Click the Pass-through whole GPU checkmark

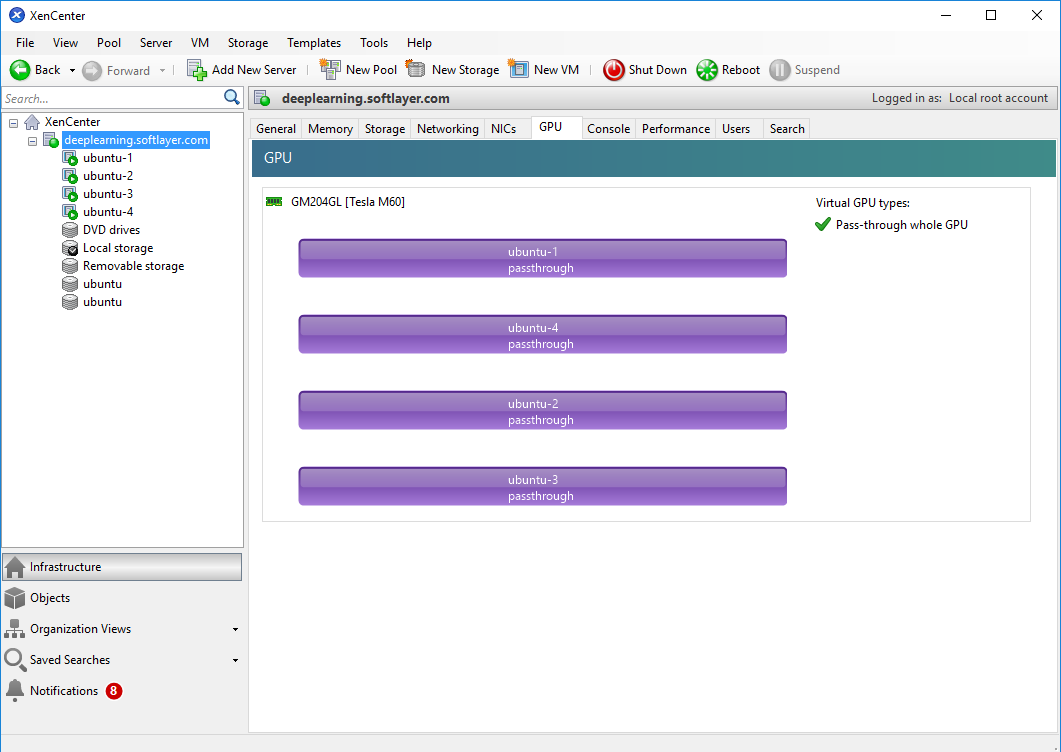[x=823, y=224]
